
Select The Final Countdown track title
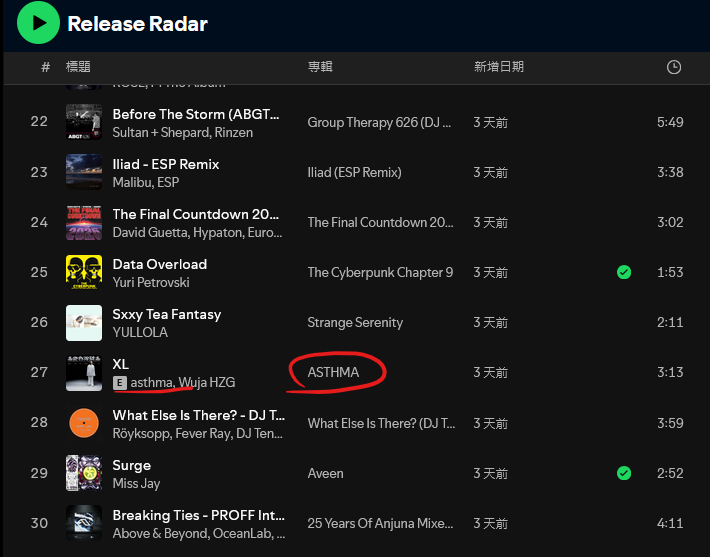pyautogui.click(x=196, y=214)
